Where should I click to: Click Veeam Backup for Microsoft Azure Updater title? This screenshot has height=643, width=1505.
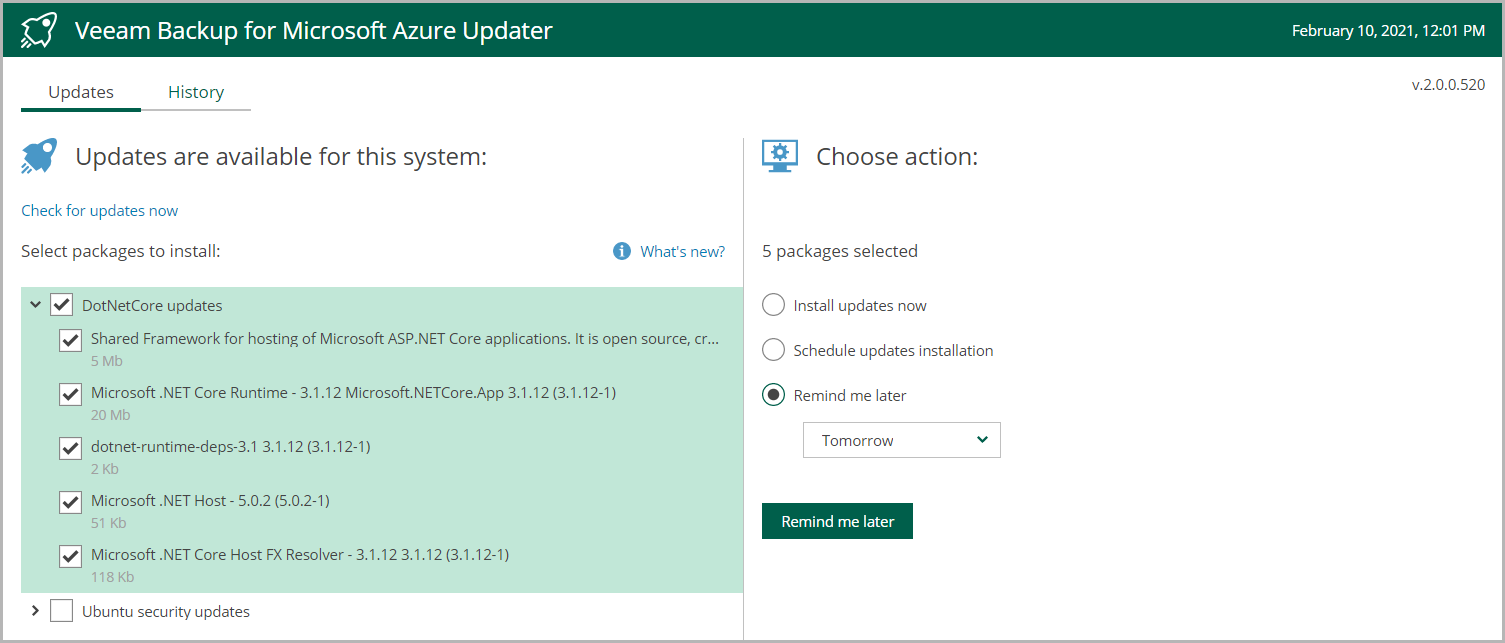[314, 31]
